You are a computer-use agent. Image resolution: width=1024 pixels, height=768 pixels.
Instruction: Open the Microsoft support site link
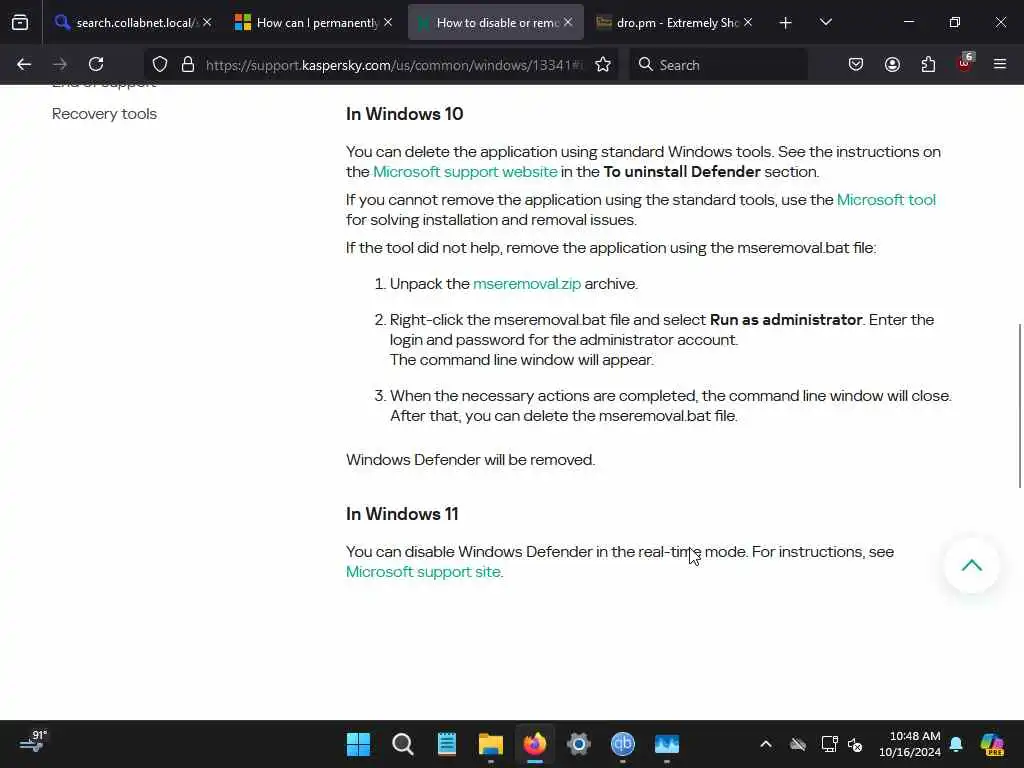pos(423,572)
